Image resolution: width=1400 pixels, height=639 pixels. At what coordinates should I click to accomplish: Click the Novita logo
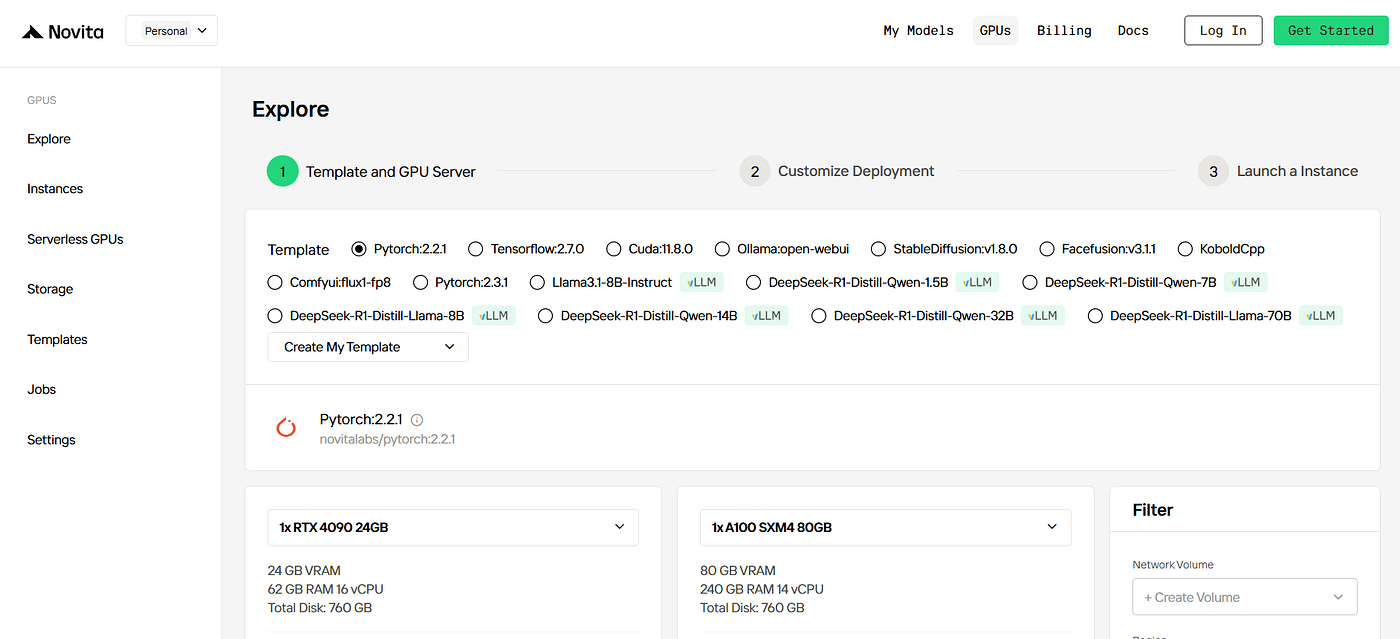click(x=63, y=31)
